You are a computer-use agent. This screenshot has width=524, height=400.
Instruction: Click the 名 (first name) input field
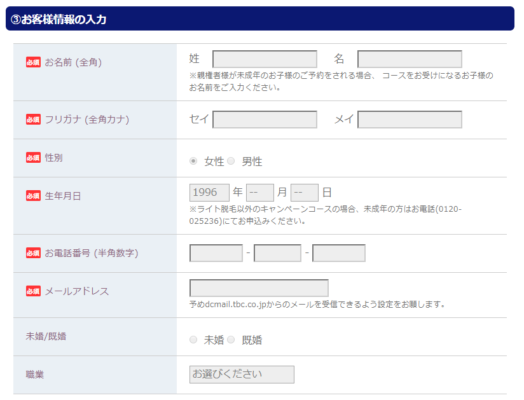pos(410,59)
